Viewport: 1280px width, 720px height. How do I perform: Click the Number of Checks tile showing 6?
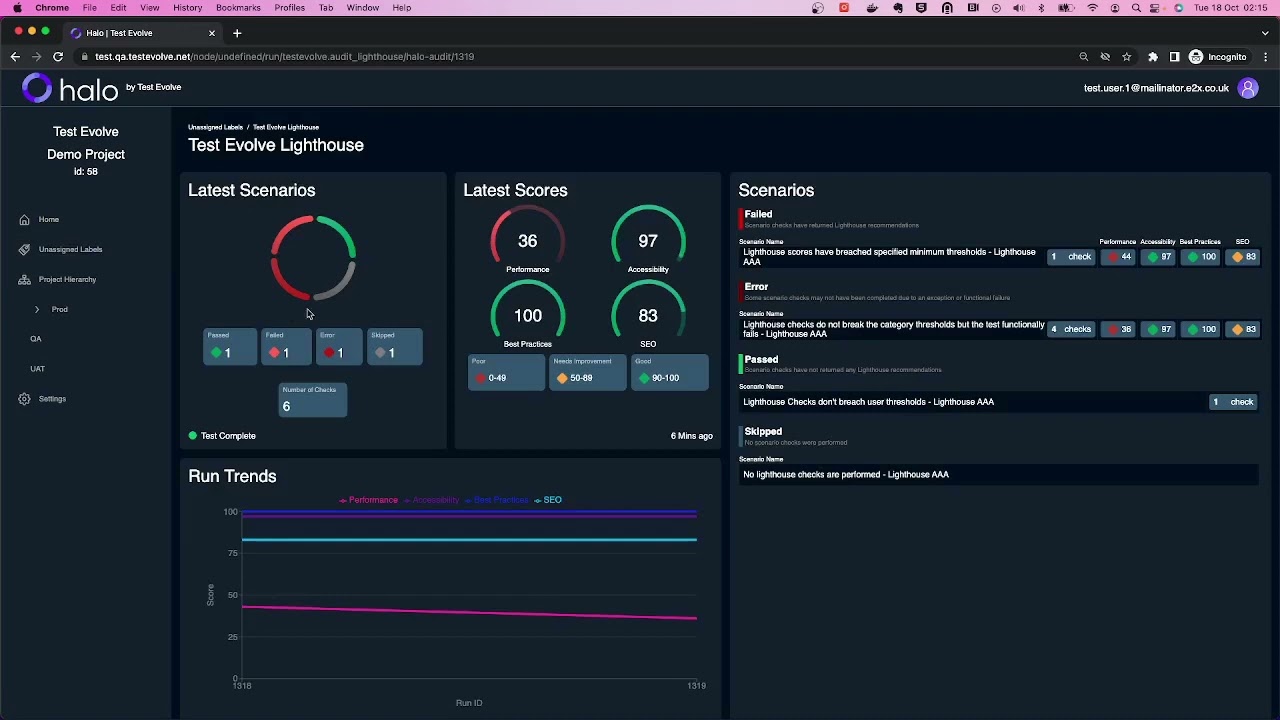[313, 400]
